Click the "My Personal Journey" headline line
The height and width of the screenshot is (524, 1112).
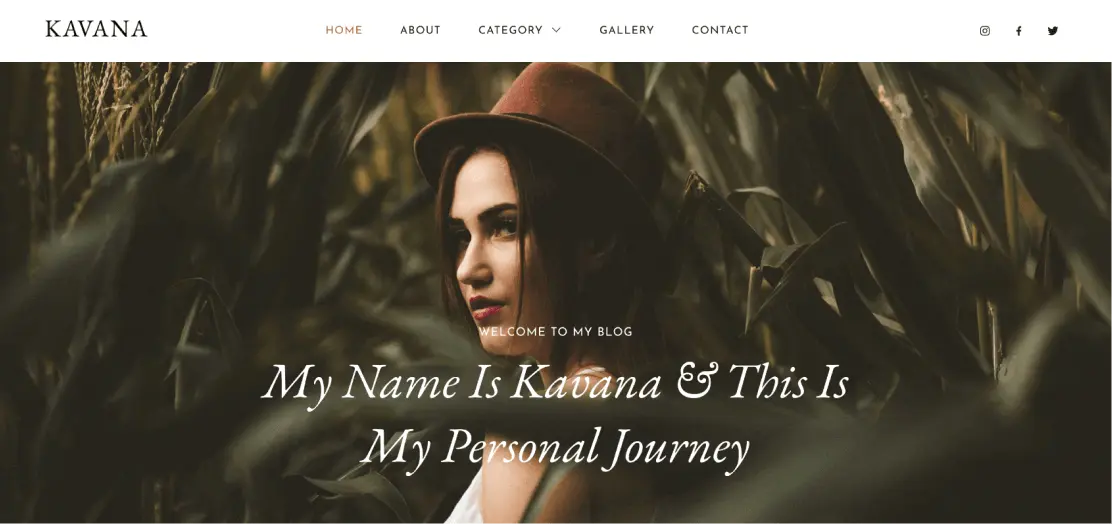(x=555, y=448)
